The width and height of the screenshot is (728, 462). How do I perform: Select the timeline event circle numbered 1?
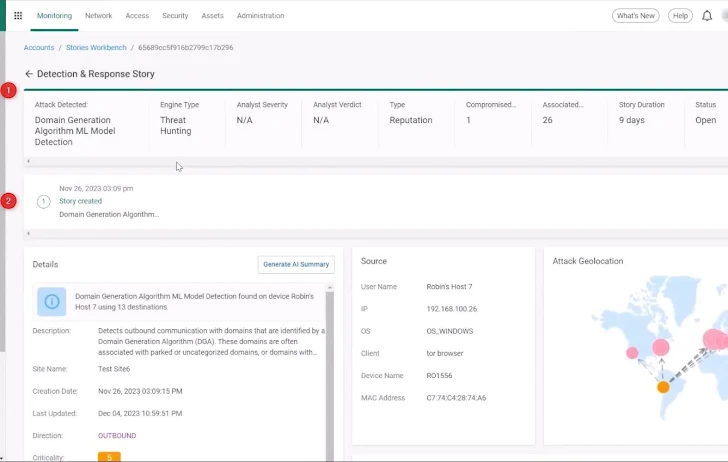pyautogui.click(x=43, y=201)
